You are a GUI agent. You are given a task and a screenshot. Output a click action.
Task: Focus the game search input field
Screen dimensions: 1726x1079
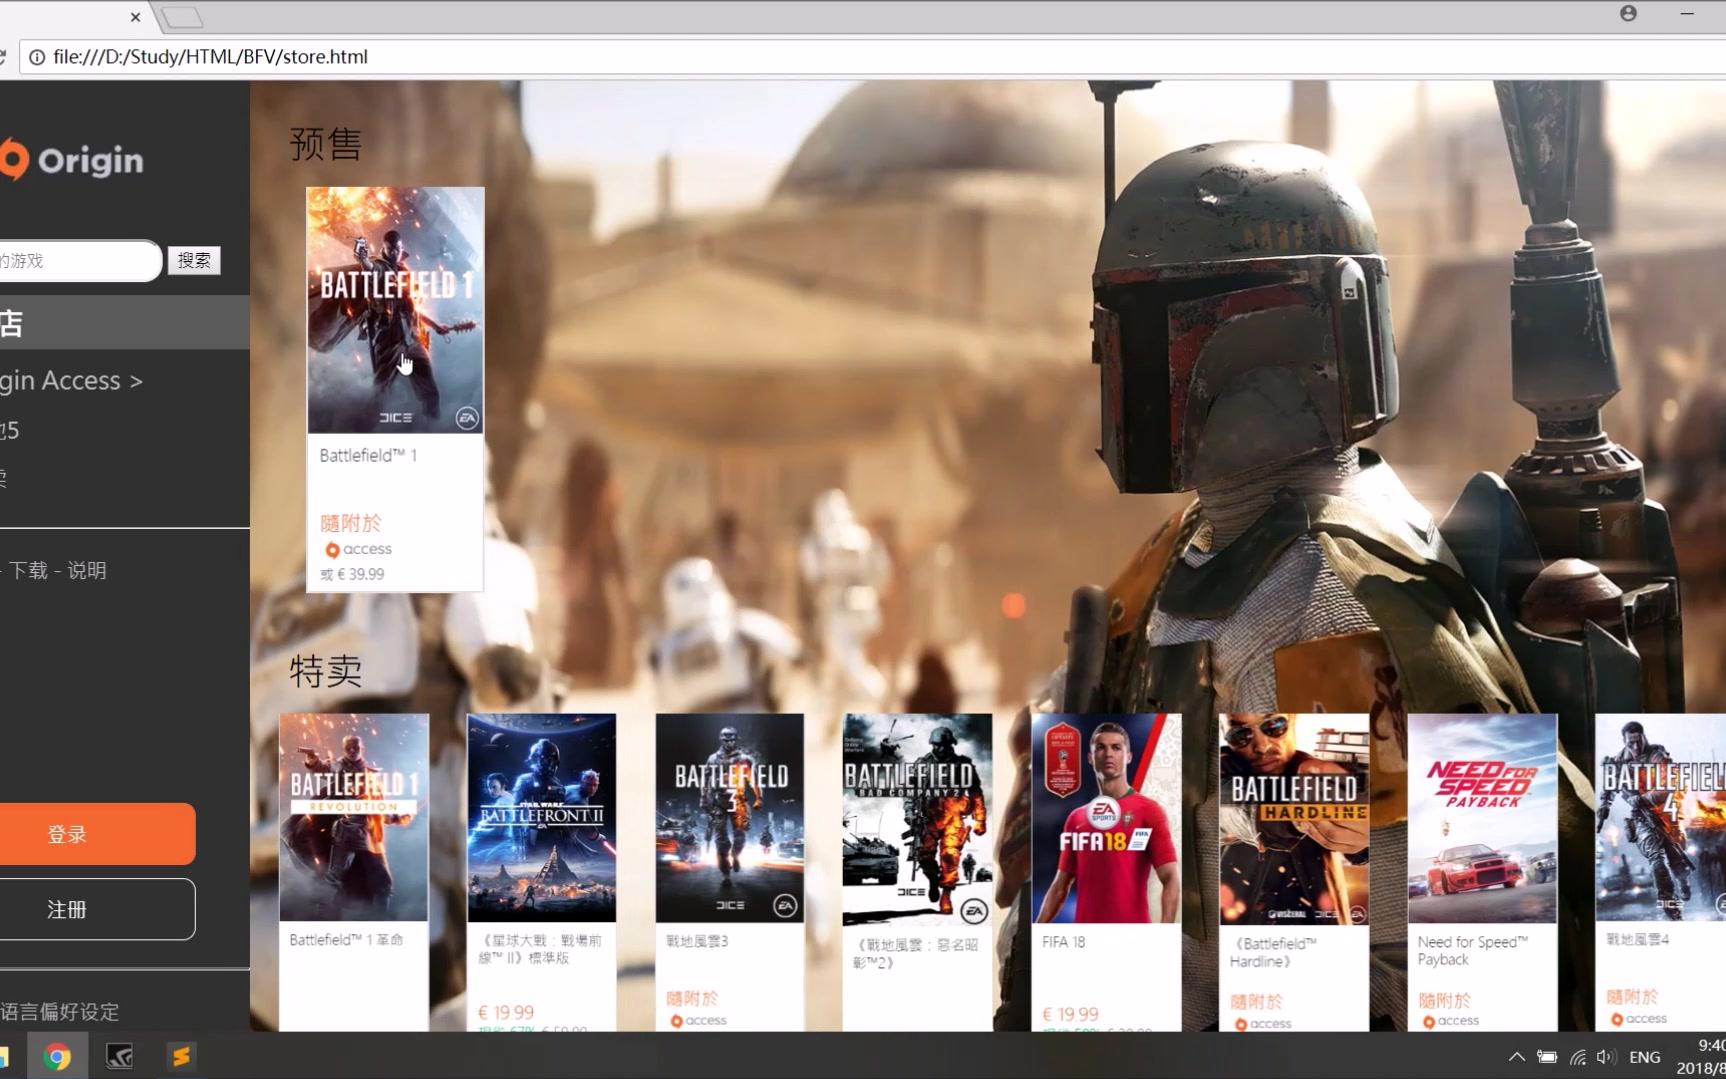[x=80, y=261]
